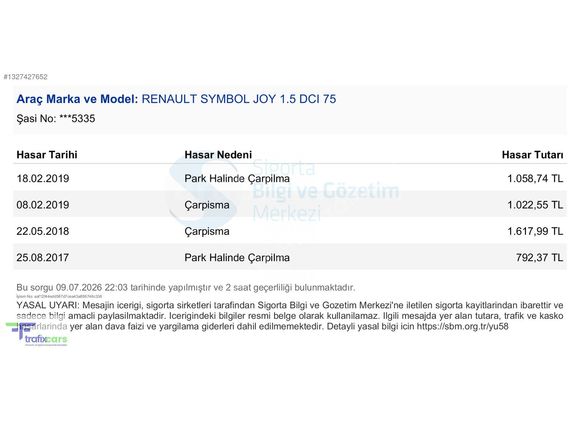This screenshot has height=435, width=580.
Task: Select the date 25.08.2017
Action: pos(43,257)
